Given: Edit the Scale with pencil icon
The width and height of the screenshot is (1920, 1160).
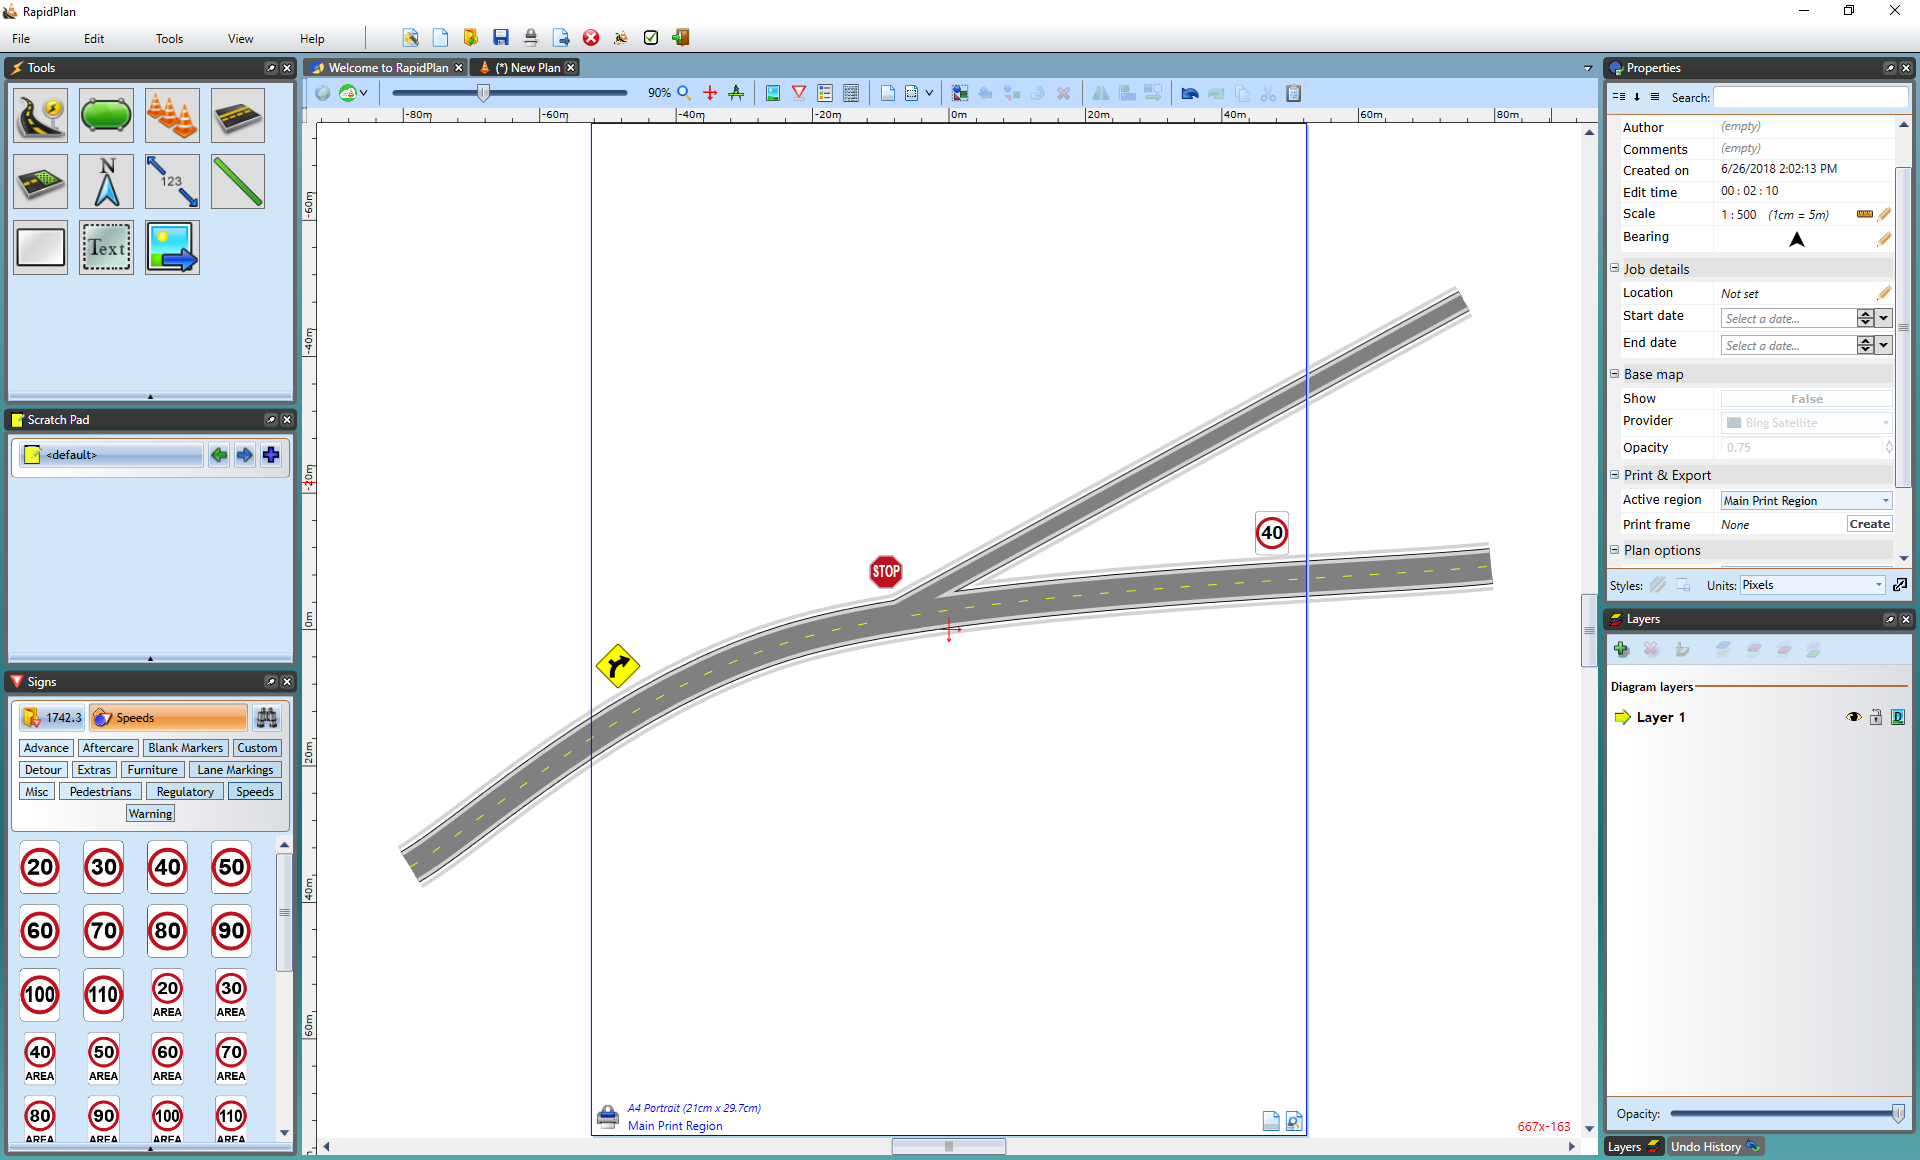Looking at the screenshot, I should (x=1885, y=214).
